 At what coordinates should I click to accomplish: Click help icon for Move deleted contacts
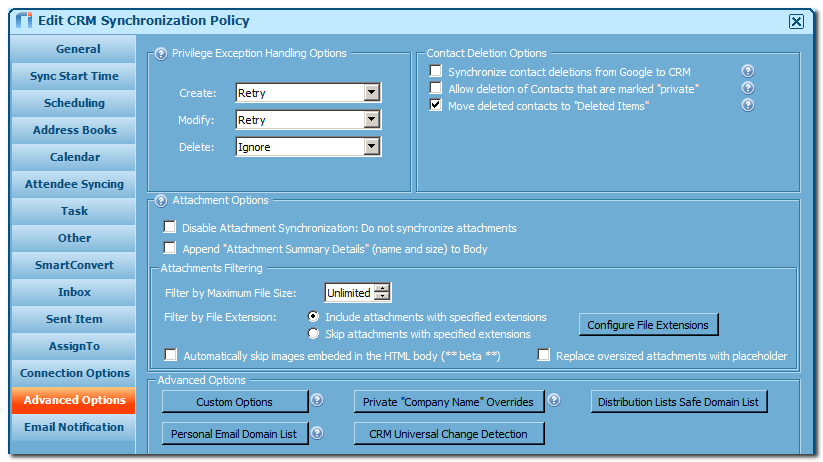748,105
